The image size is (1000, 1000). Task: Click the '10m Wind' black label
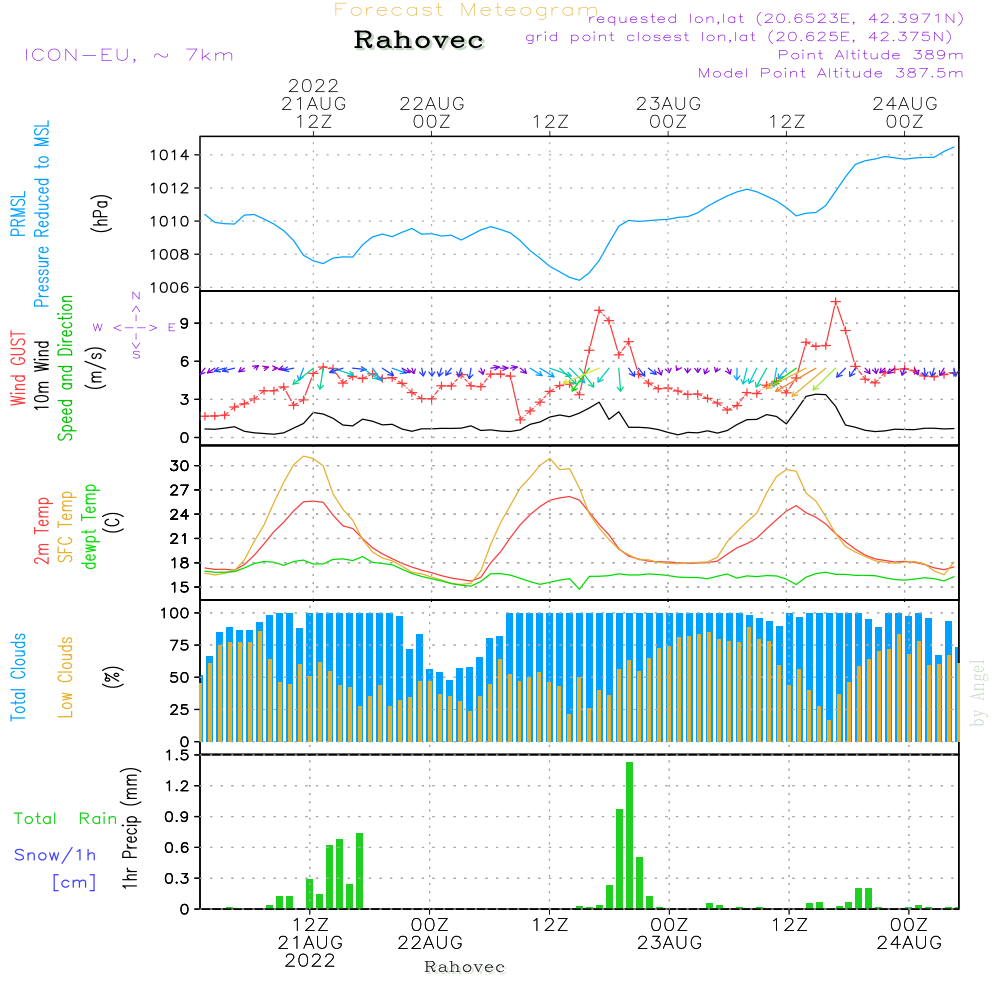pos(41,374)
